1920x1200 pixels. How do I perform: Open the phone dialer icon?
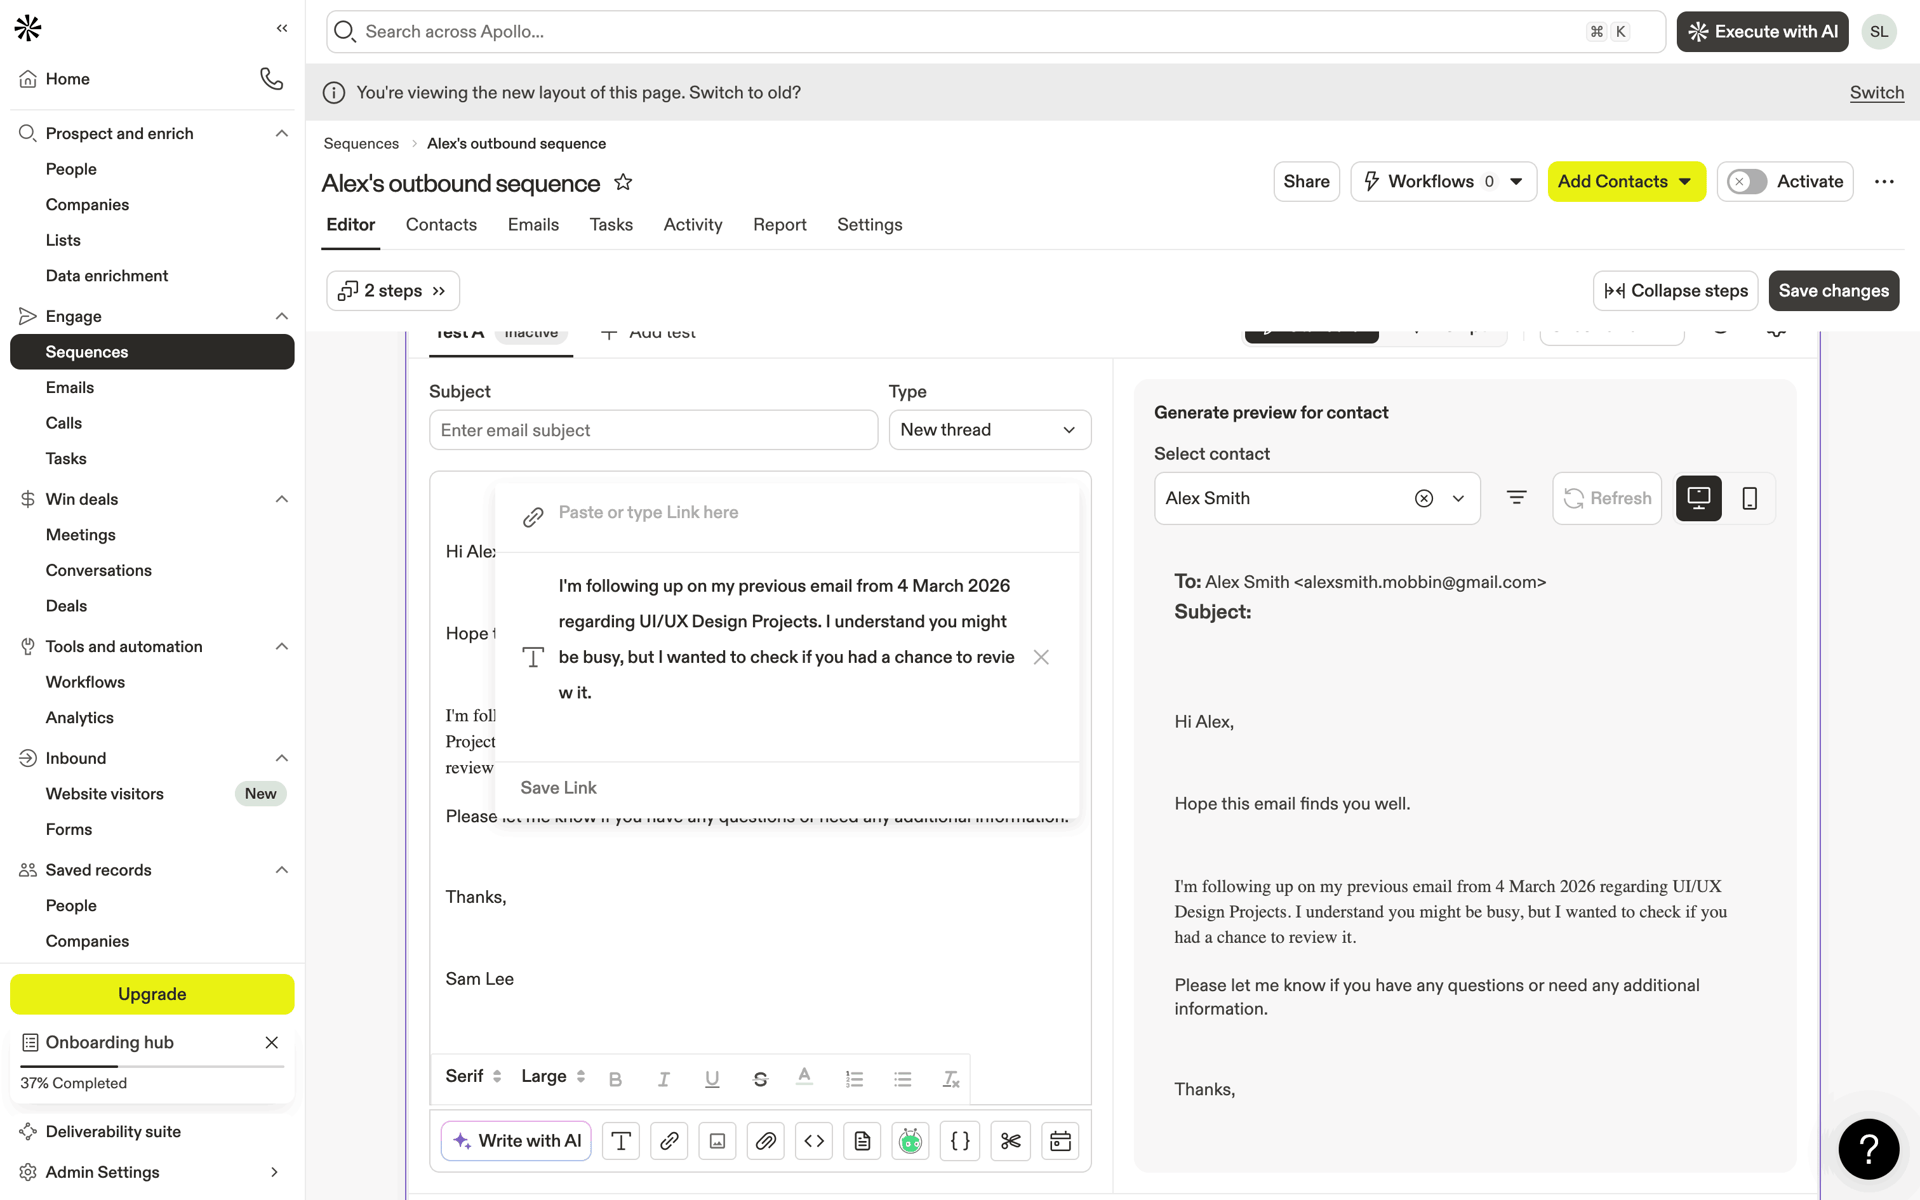click(x=271, y=79)
